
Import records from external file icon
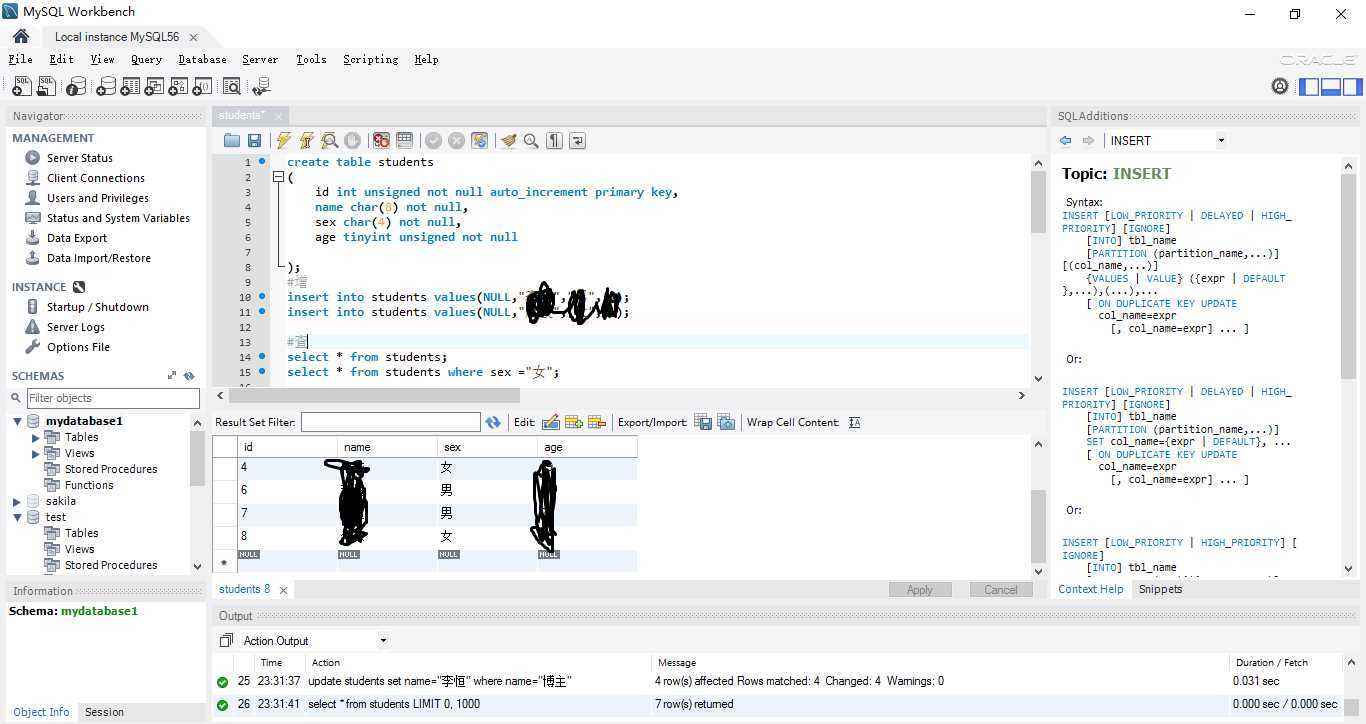726,422
